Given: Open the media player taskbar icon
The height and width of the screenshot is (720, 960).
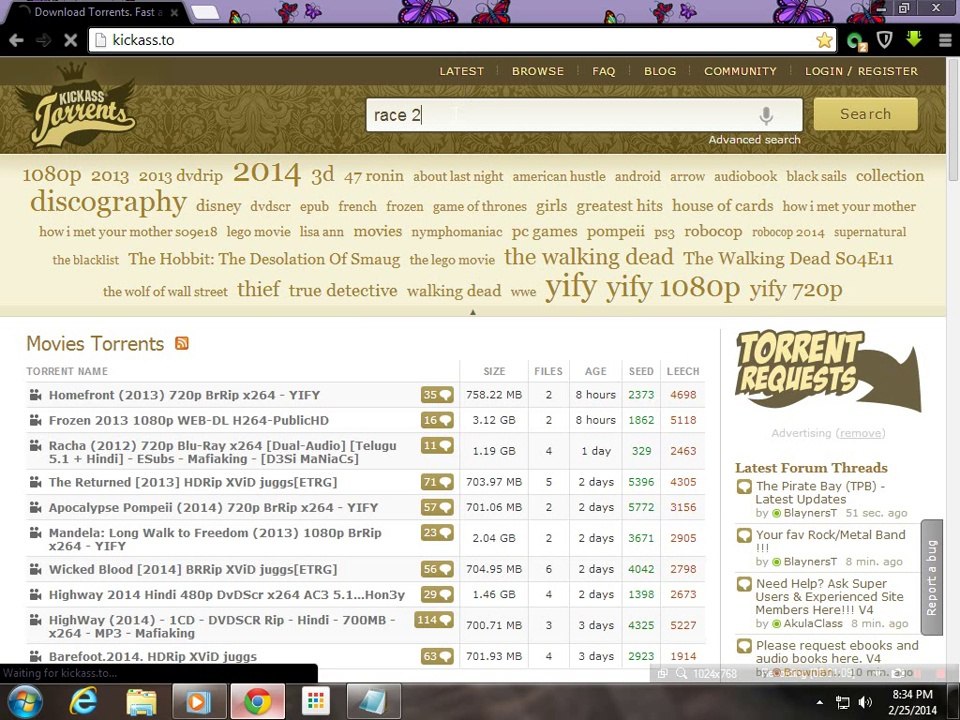Looking at the screenshot, I should click(x=199, y=702).
